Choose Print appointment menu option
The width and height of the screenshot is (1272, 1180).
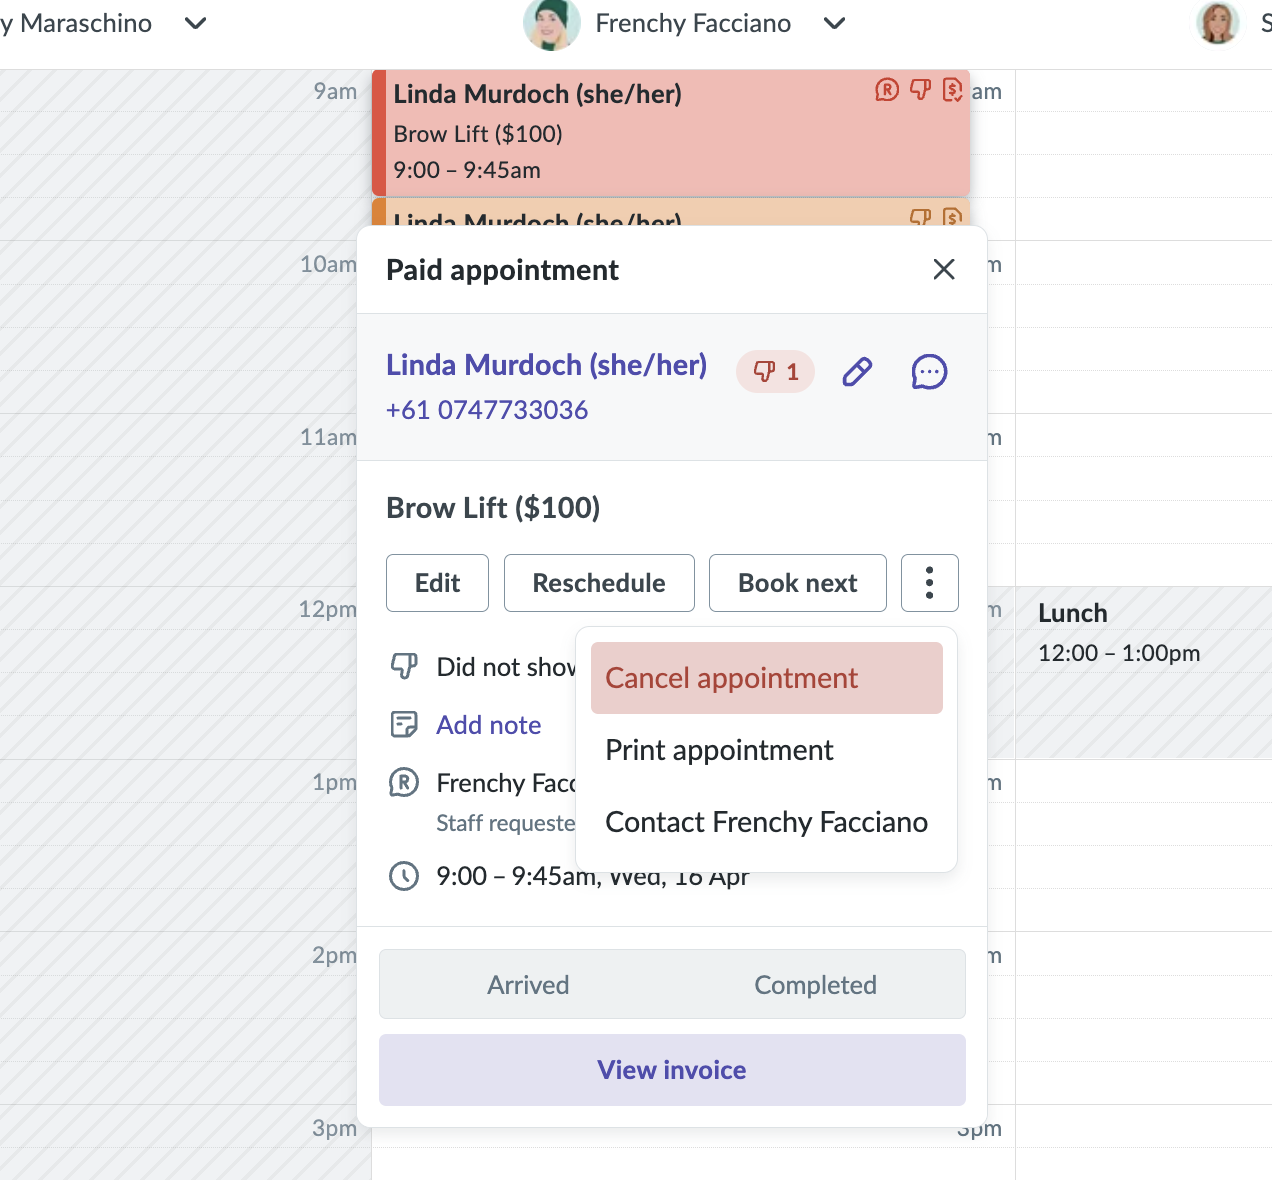719,750
